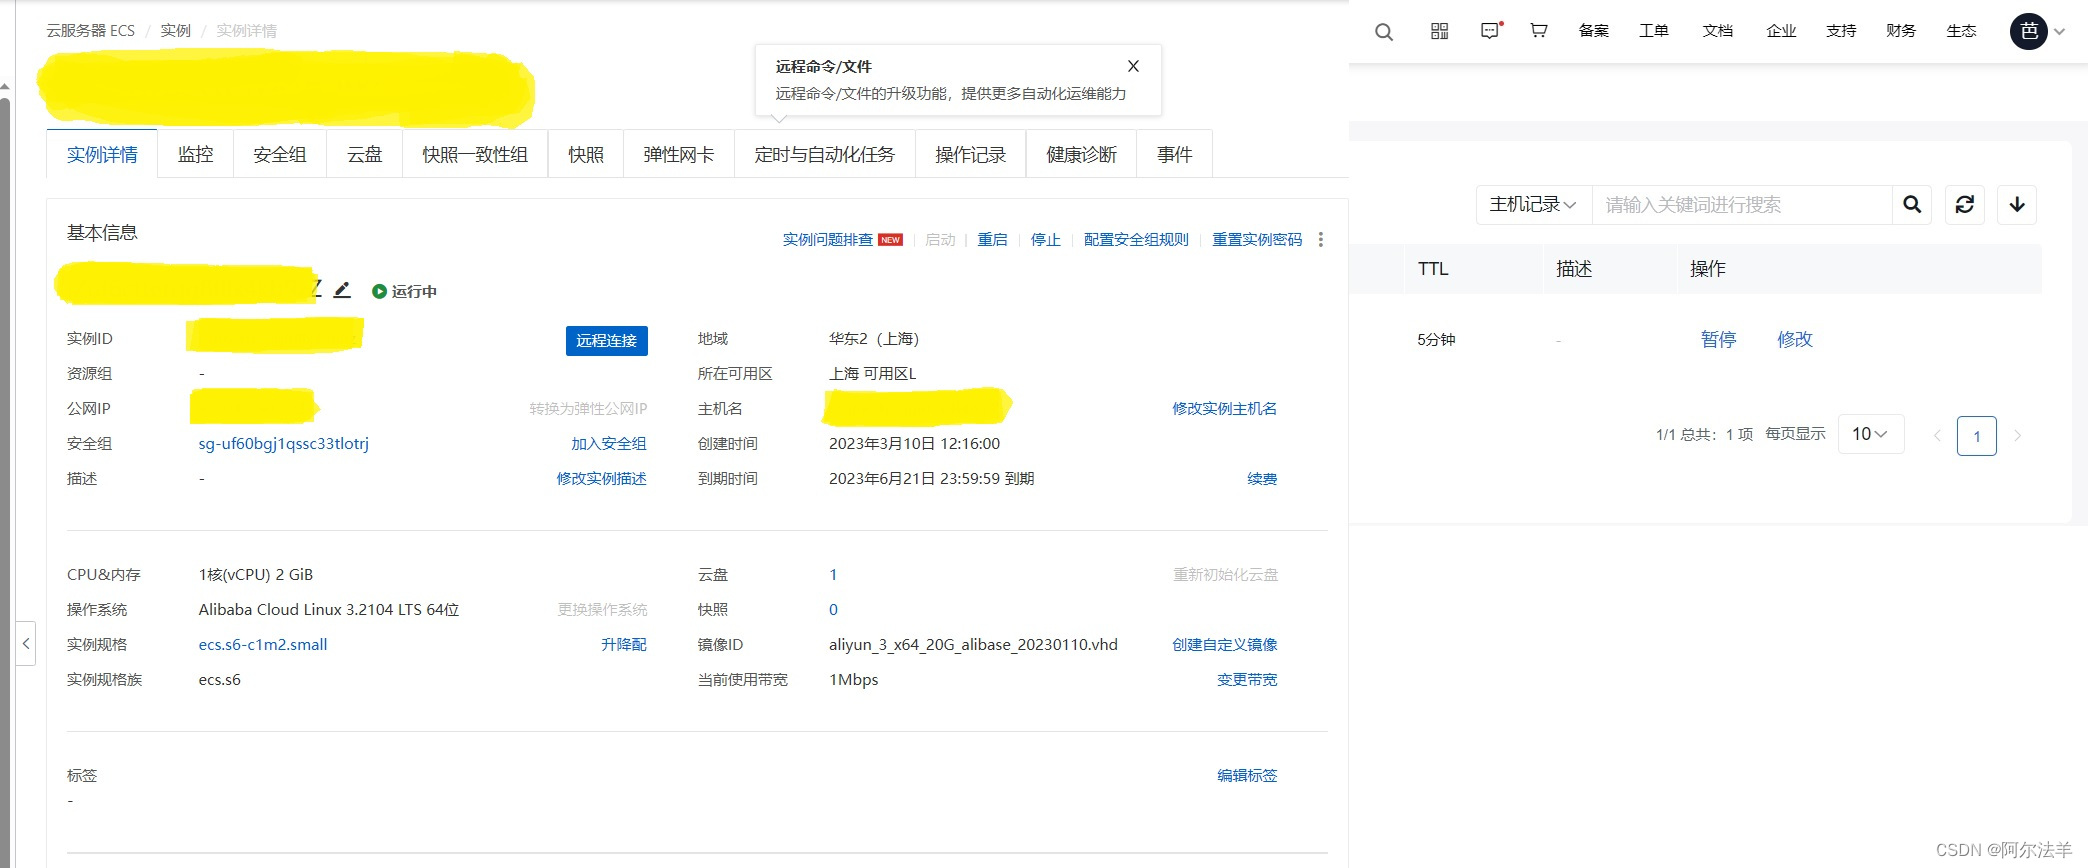This screenshot has width=2088, height=868.
Task: Click the DNS search magnifier button
Action: coord(1912,204)
